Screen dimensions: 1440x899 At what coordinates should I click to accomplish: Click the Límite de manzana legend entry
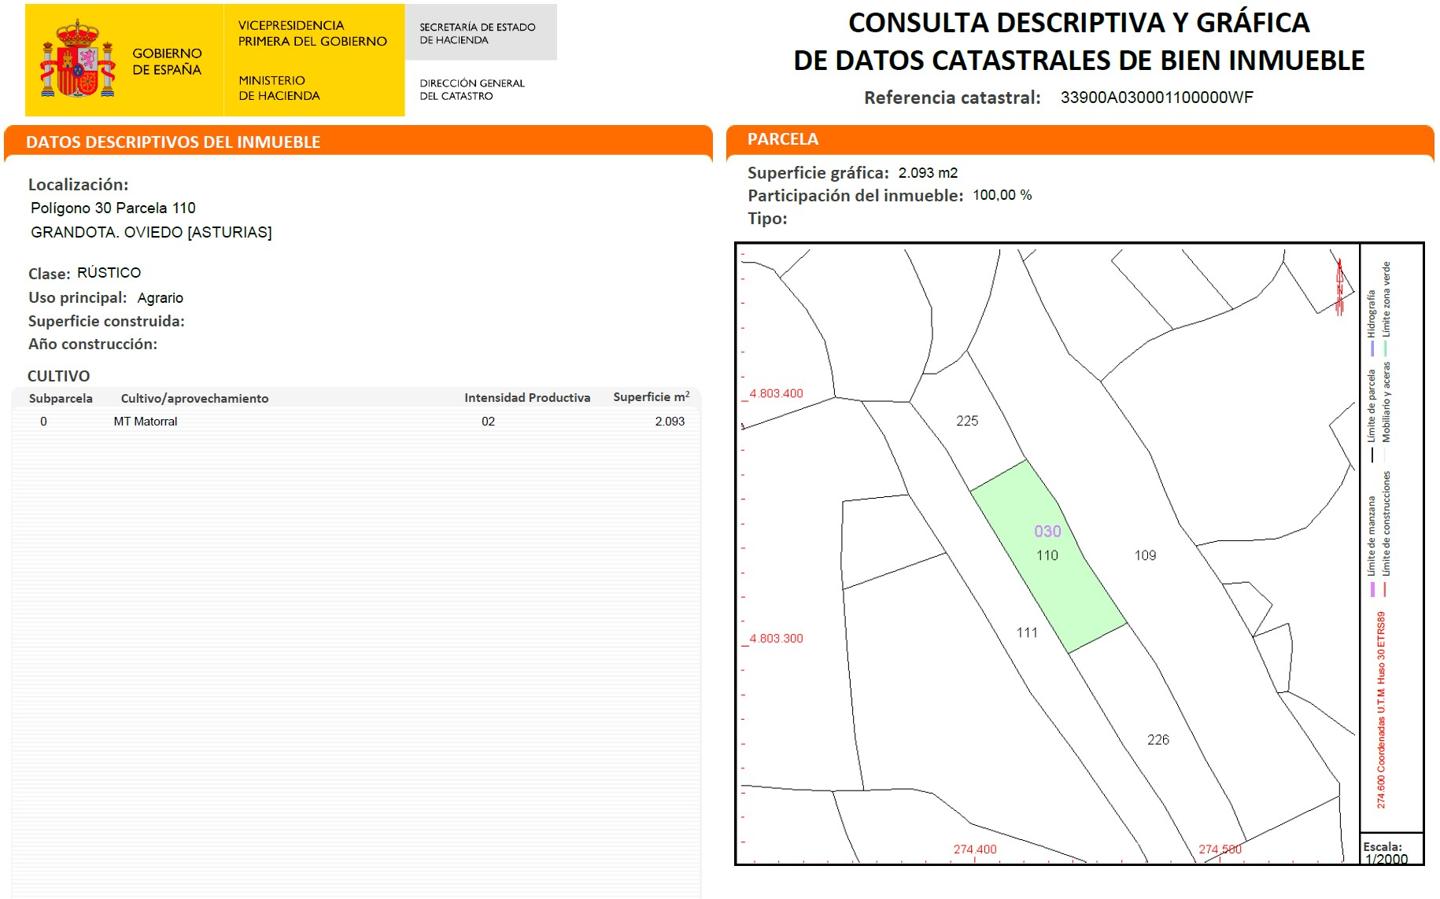(x=1372, y=545)
